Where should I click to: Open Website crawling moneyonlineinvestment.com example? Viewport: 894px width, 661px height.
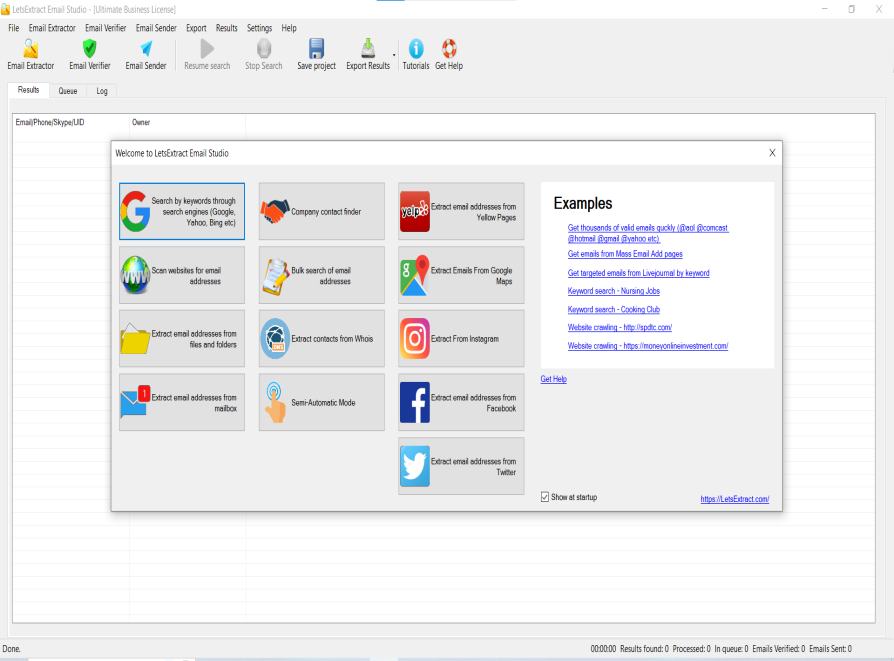[x=648, y=346]
